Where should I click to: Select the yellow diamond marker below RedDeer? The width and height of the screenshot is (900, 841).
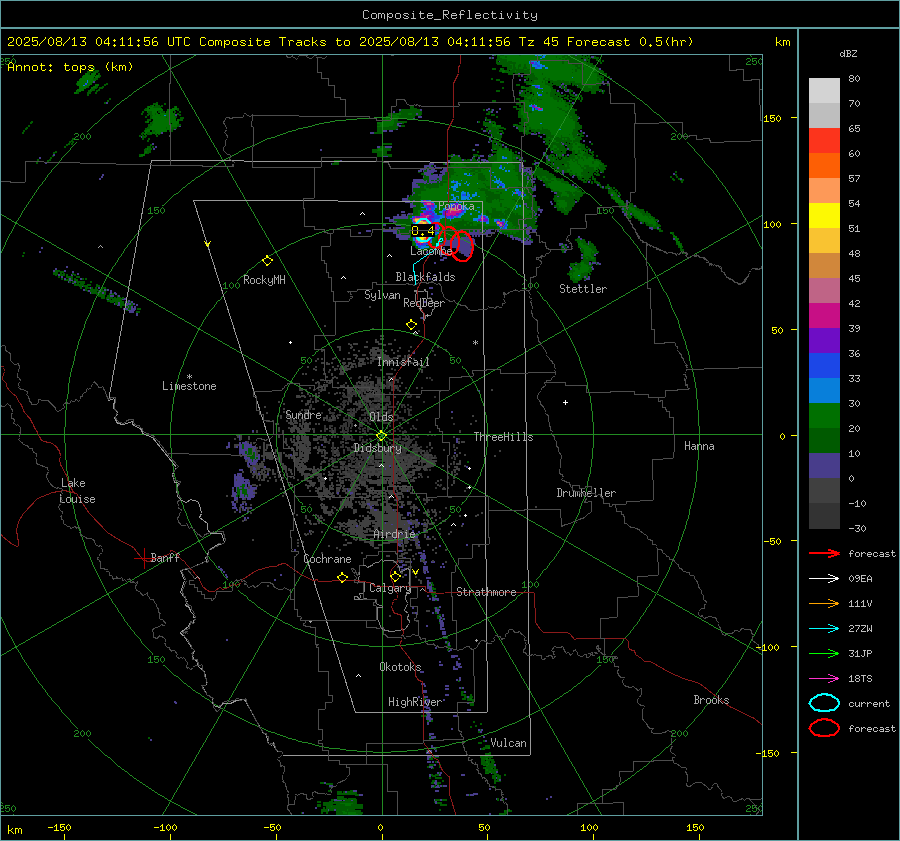tap(411, 325)
